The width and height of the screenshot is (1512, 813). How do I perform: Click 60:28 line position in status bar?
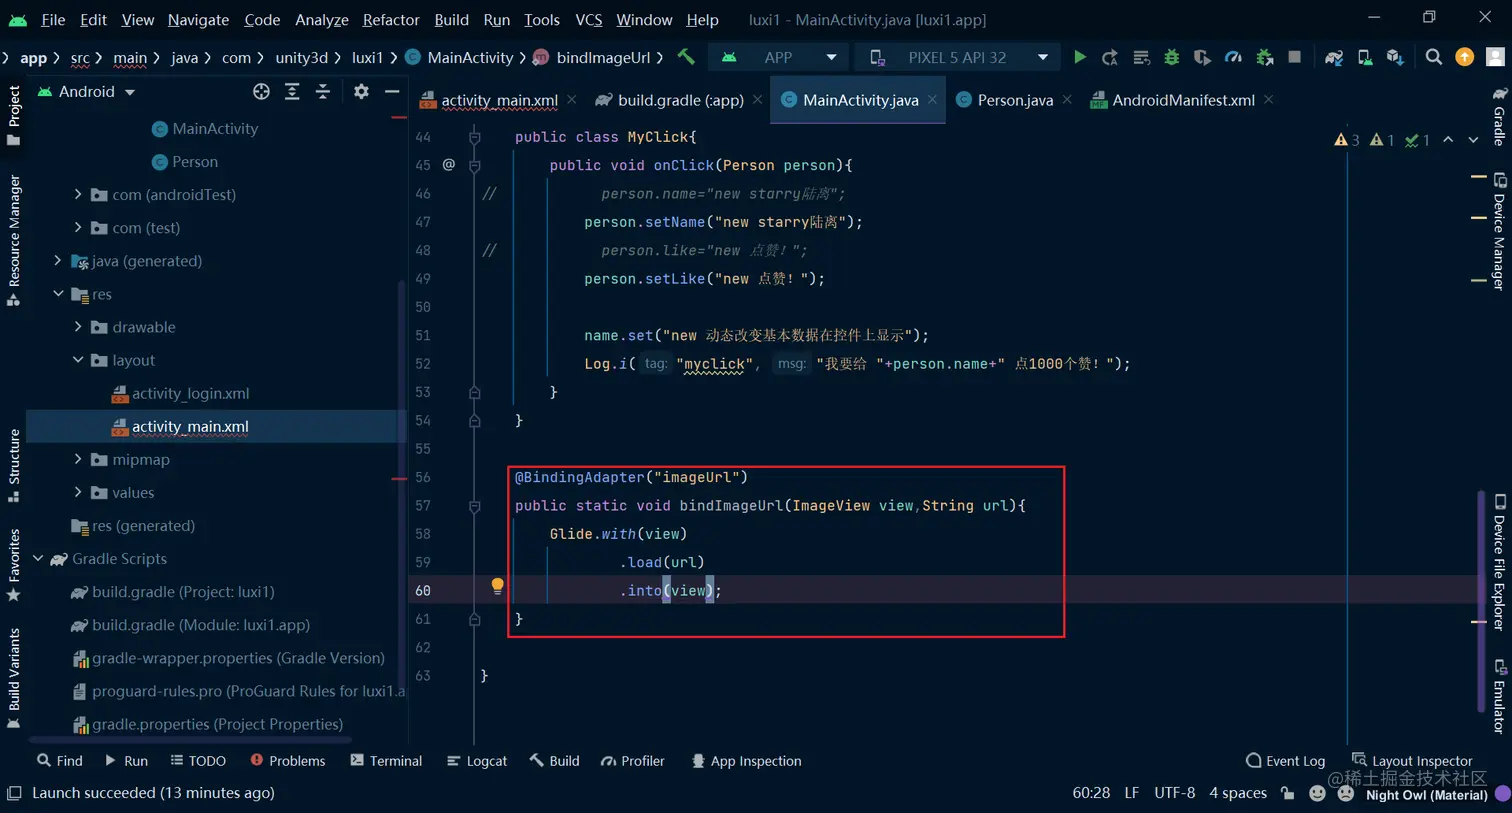tap(1091, 793)
